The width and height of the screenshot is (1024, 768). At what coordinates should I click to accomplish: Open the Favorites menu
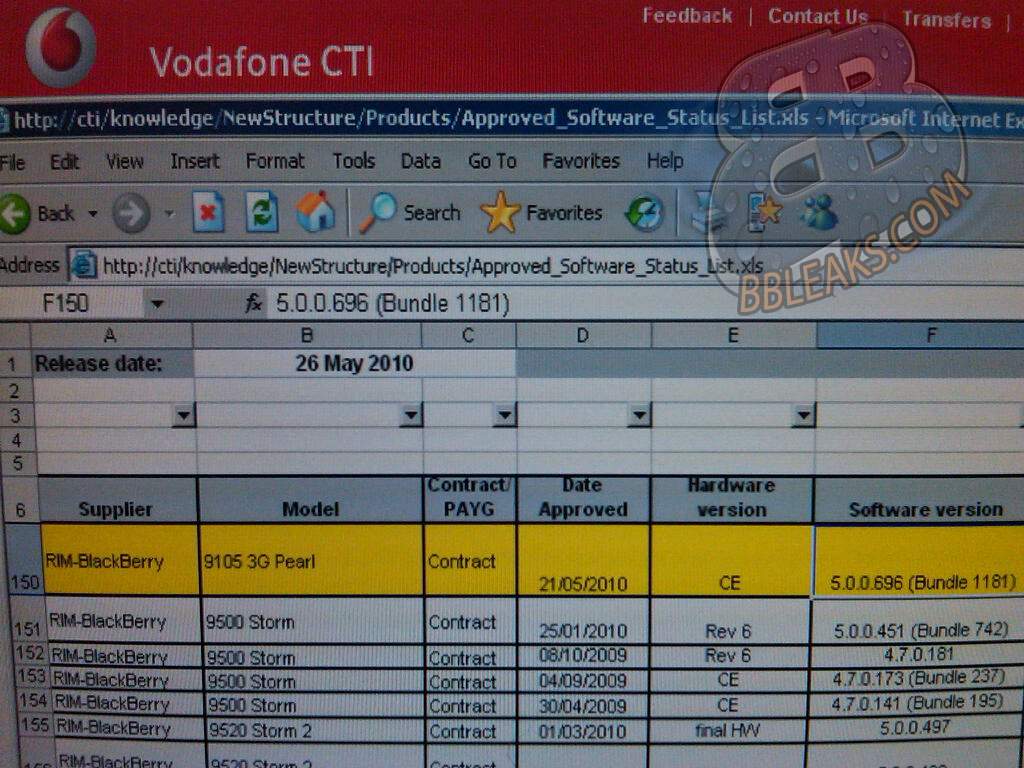pyautogui.click(x=581, y=161)
